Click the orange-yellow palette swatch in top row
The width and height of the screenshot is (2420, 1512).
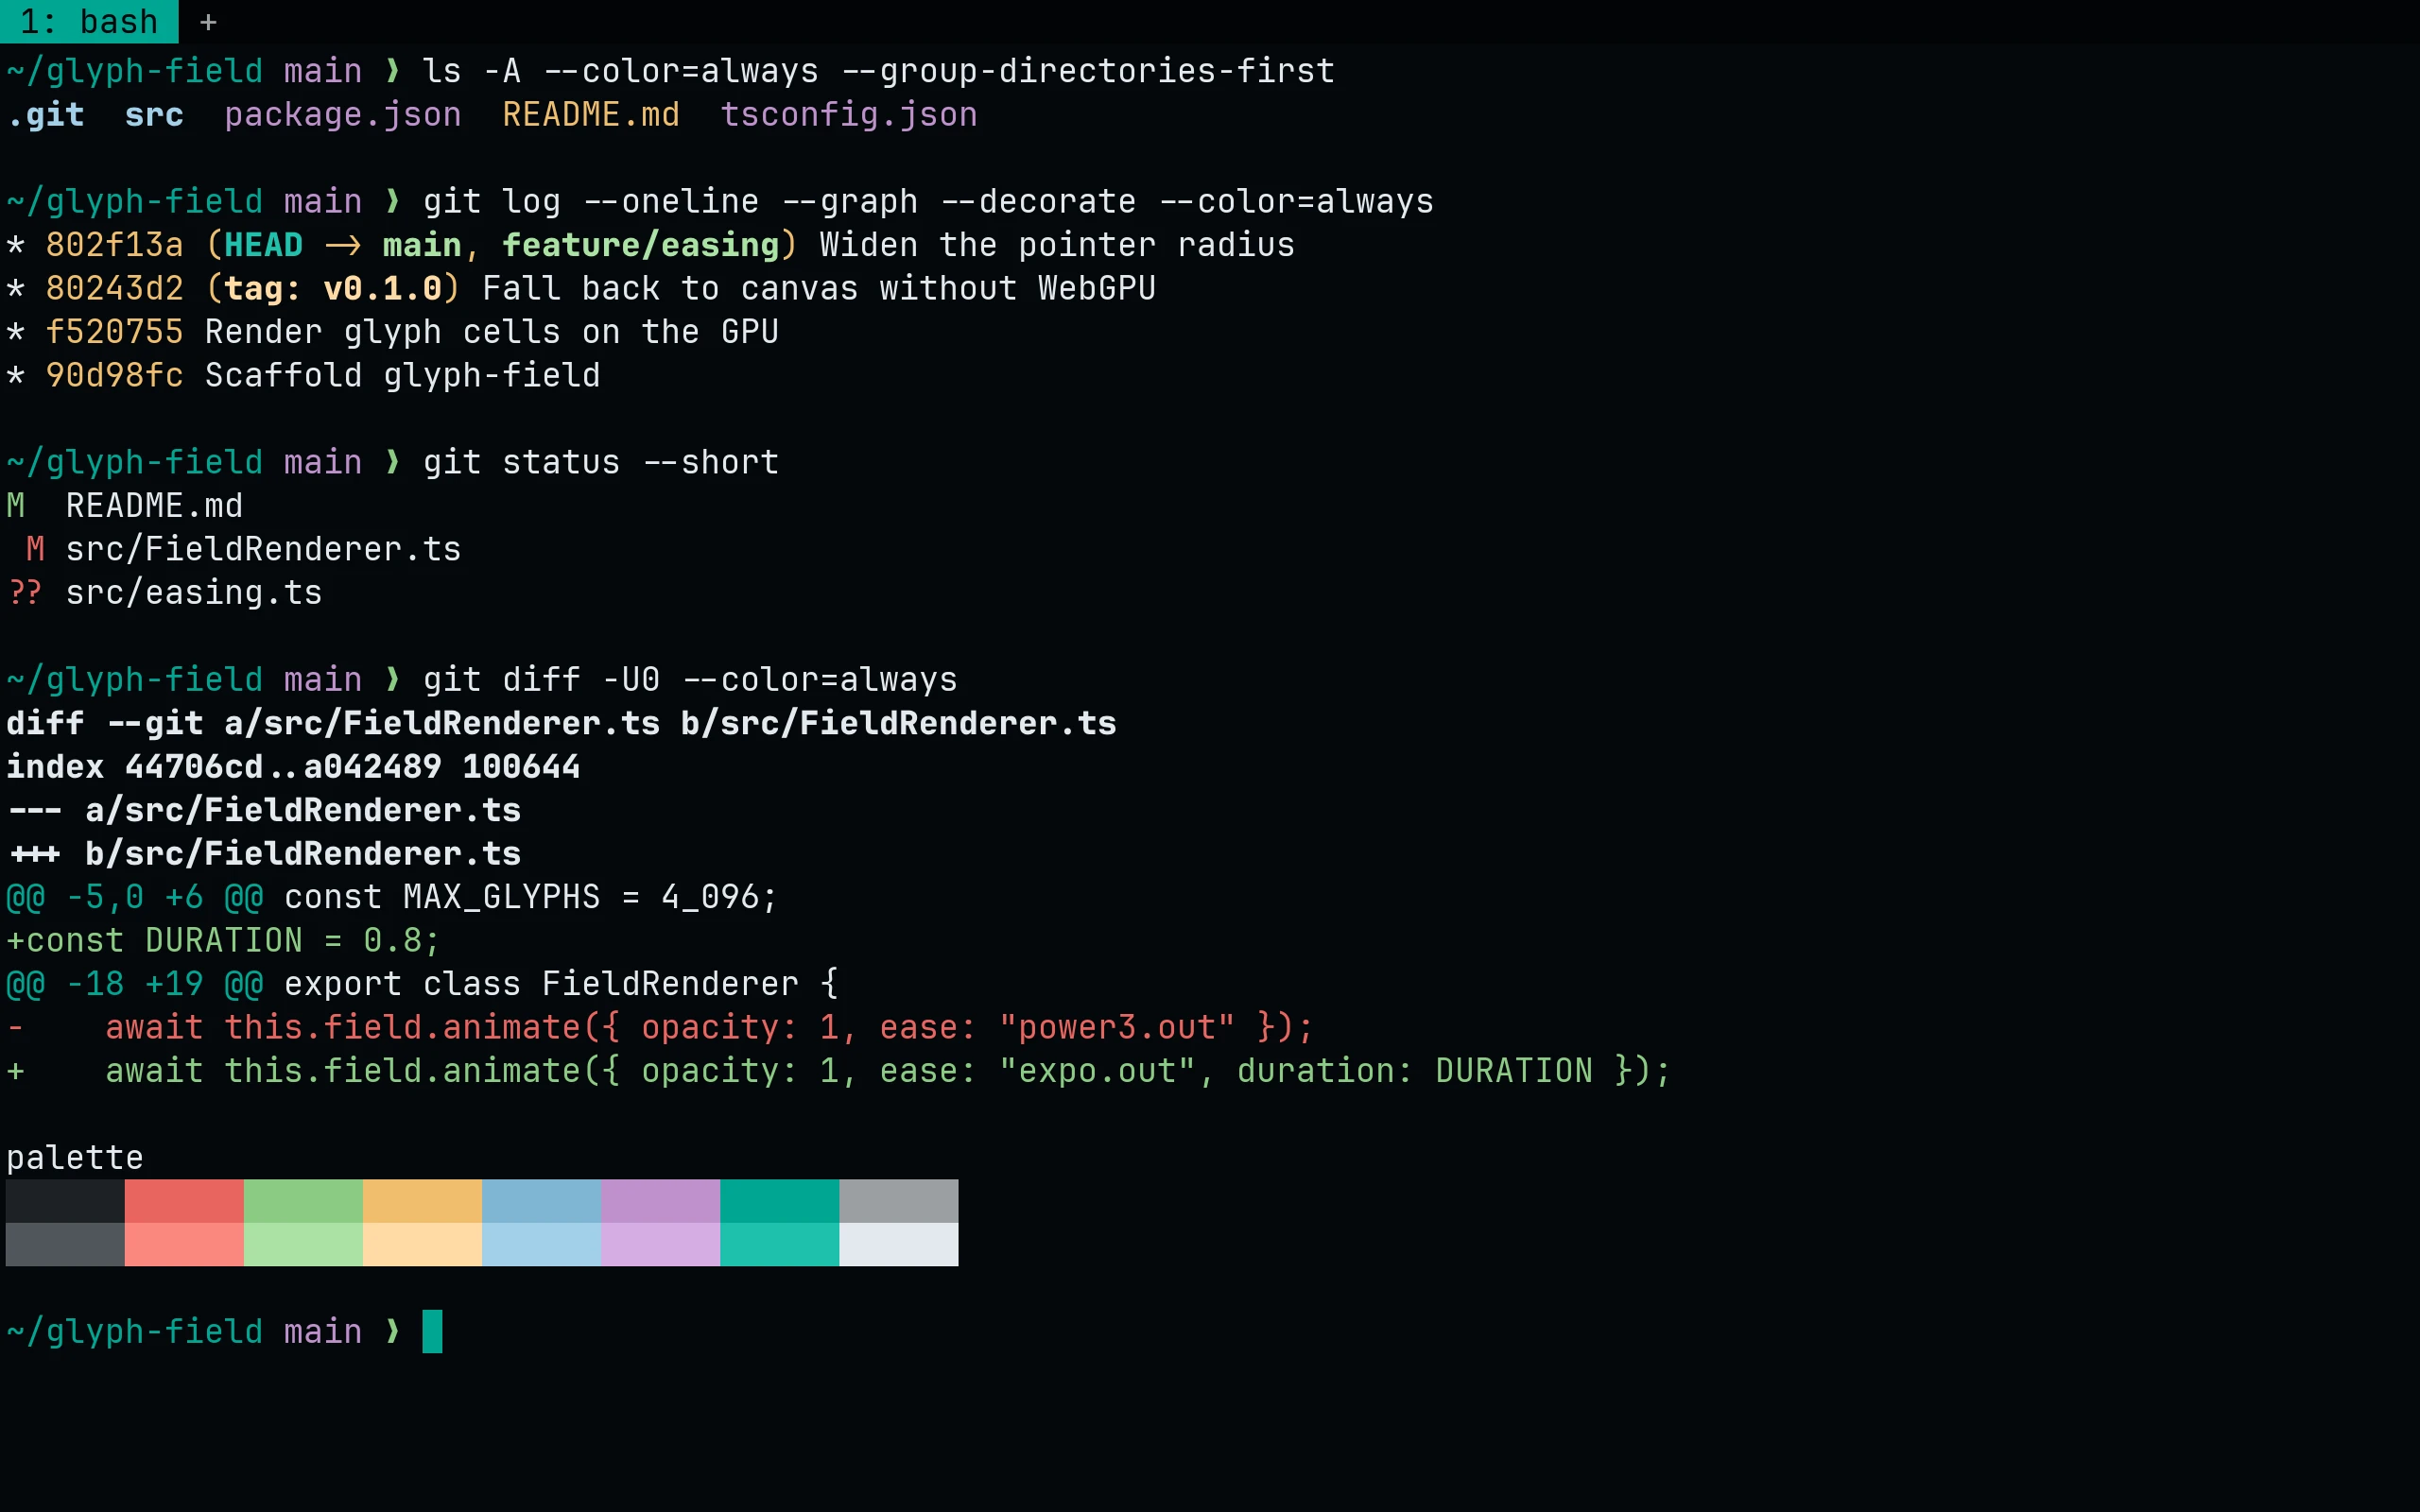[x=422, y=1201]
